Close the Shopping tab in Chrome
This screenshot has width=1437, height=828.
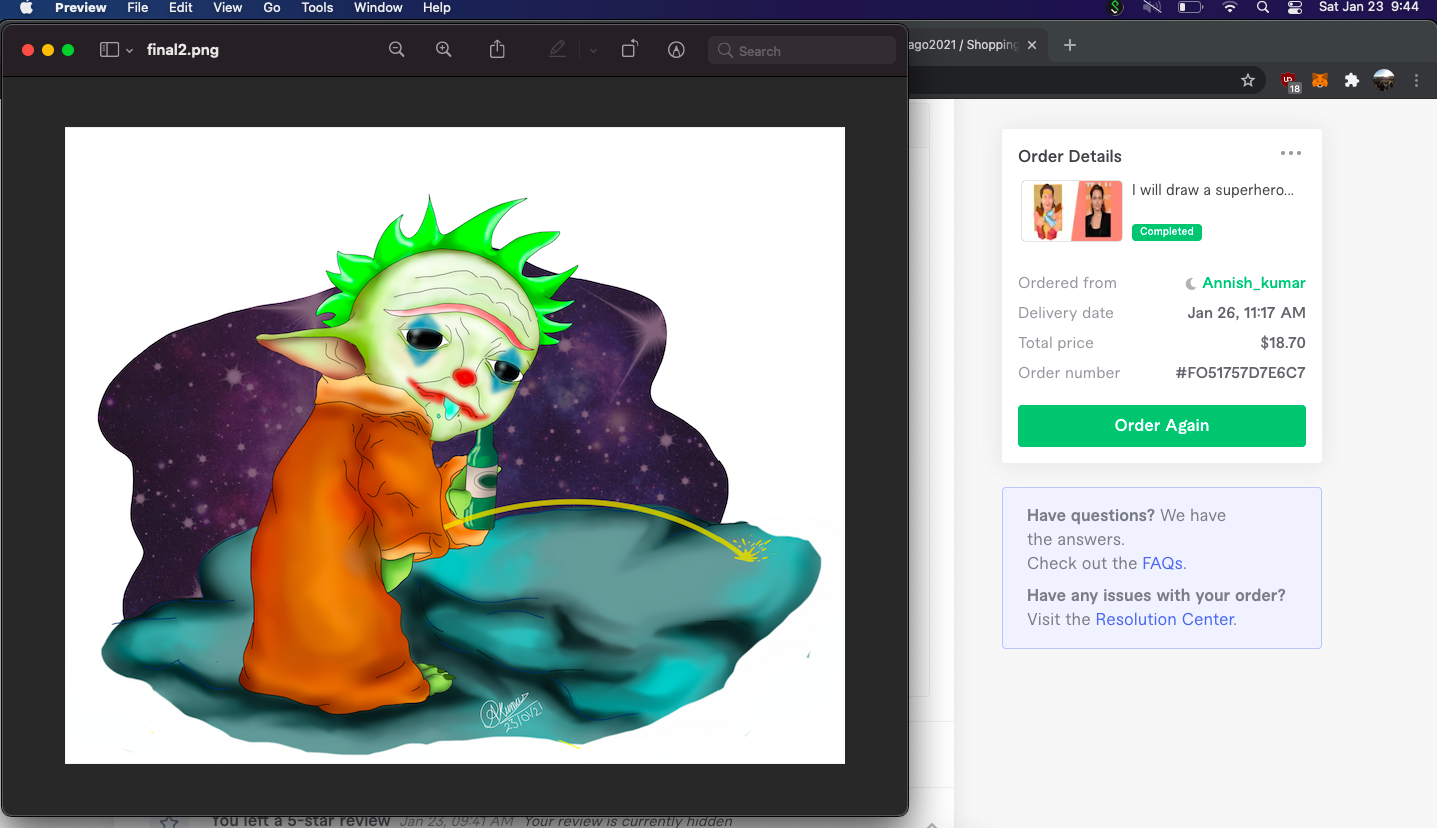click(x=1032, y=45)
